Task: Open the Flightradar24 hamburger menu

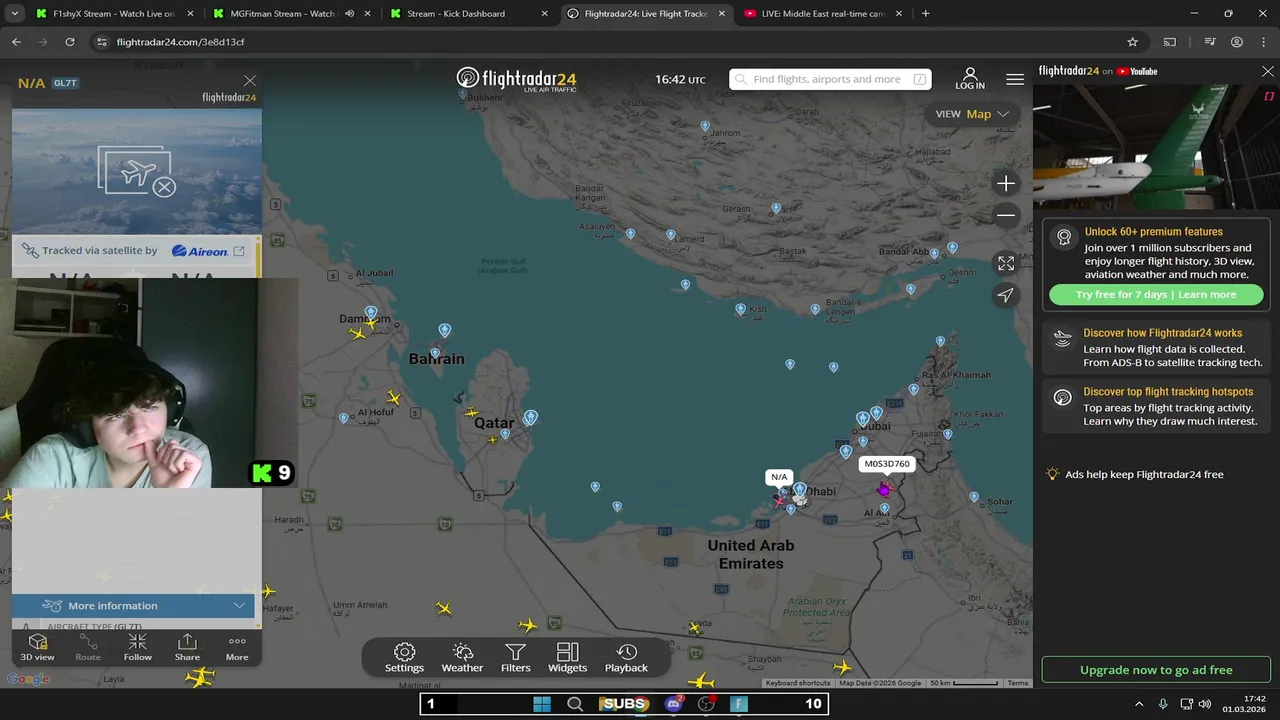Action: [1015, 79]
